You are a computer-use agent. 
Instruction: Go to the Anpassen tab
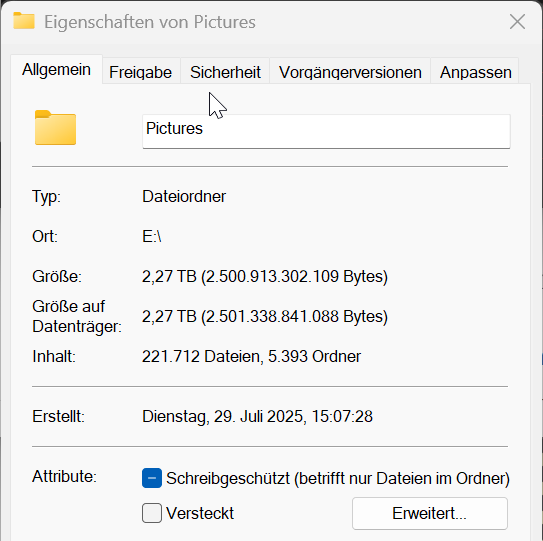tap(475, 72)
